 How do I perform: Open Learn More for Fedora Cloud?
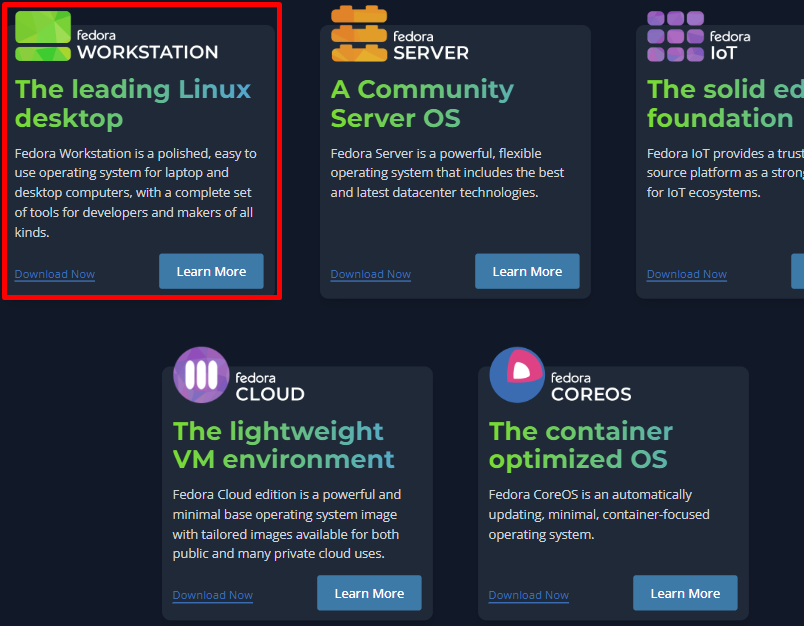point(369,593)
